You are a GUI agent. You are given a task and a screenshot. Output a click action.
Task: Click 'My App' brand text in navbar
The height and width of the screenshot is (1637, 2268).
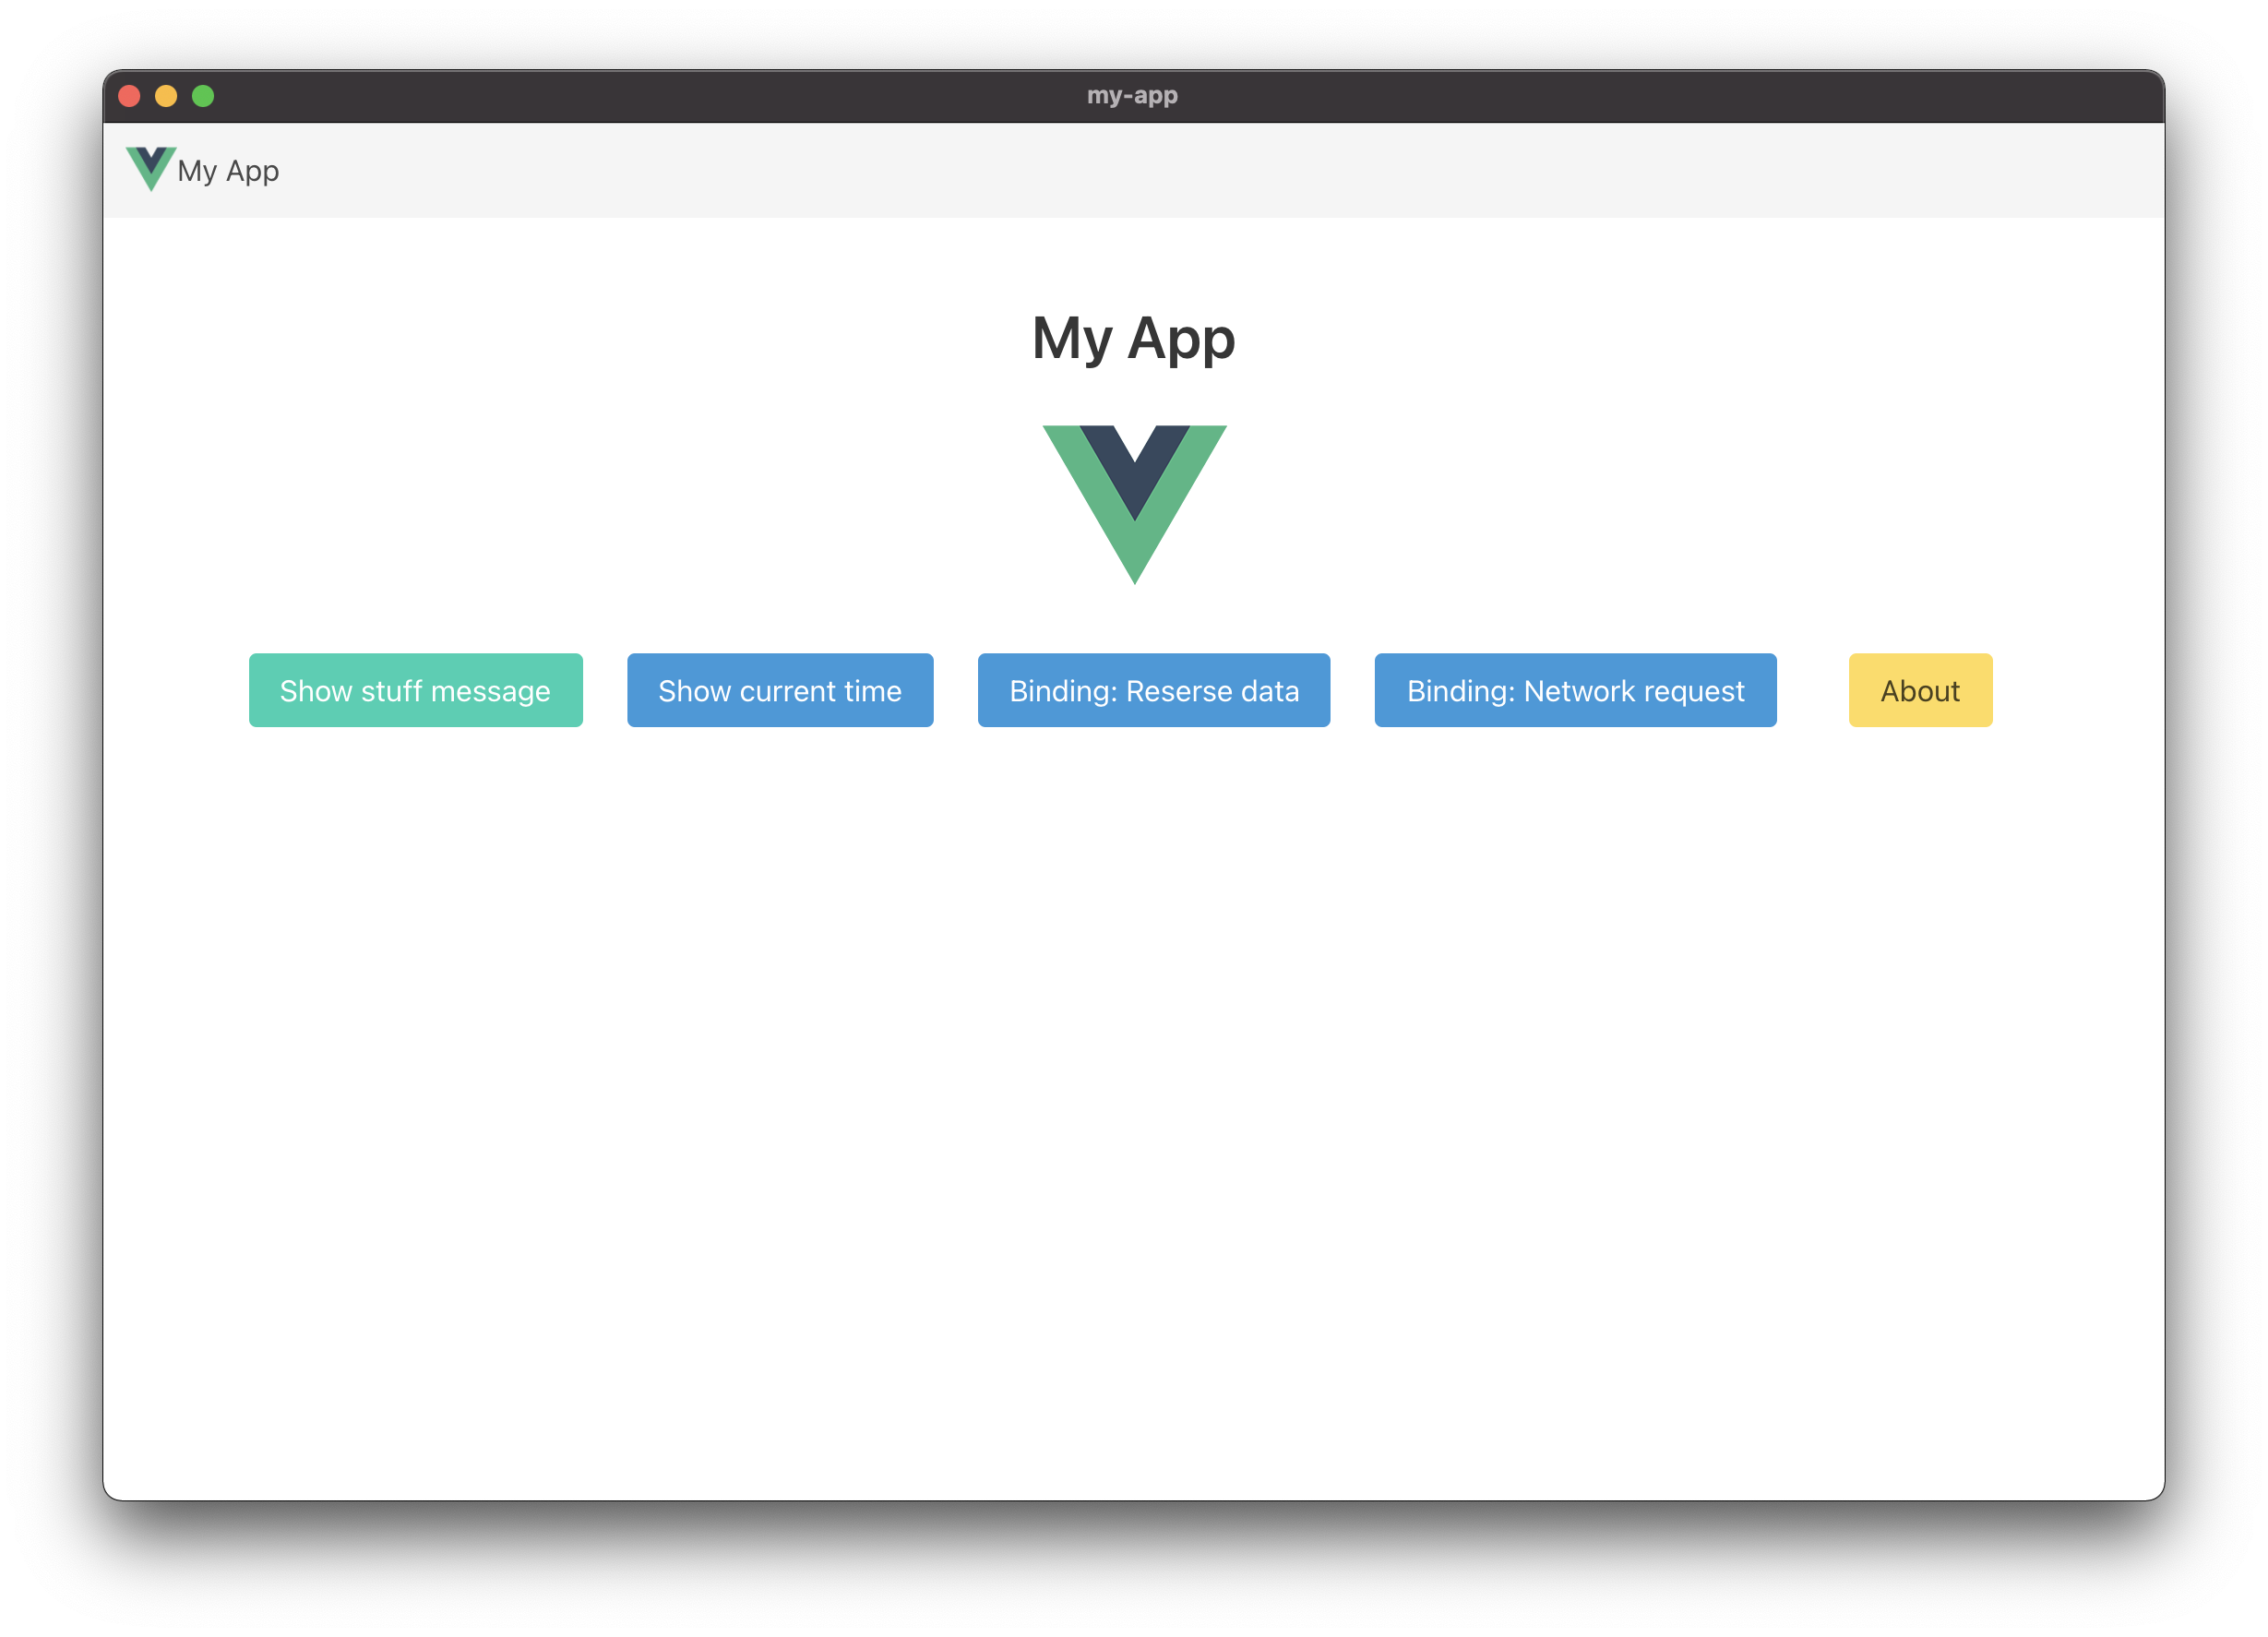(x=228, y=171)
